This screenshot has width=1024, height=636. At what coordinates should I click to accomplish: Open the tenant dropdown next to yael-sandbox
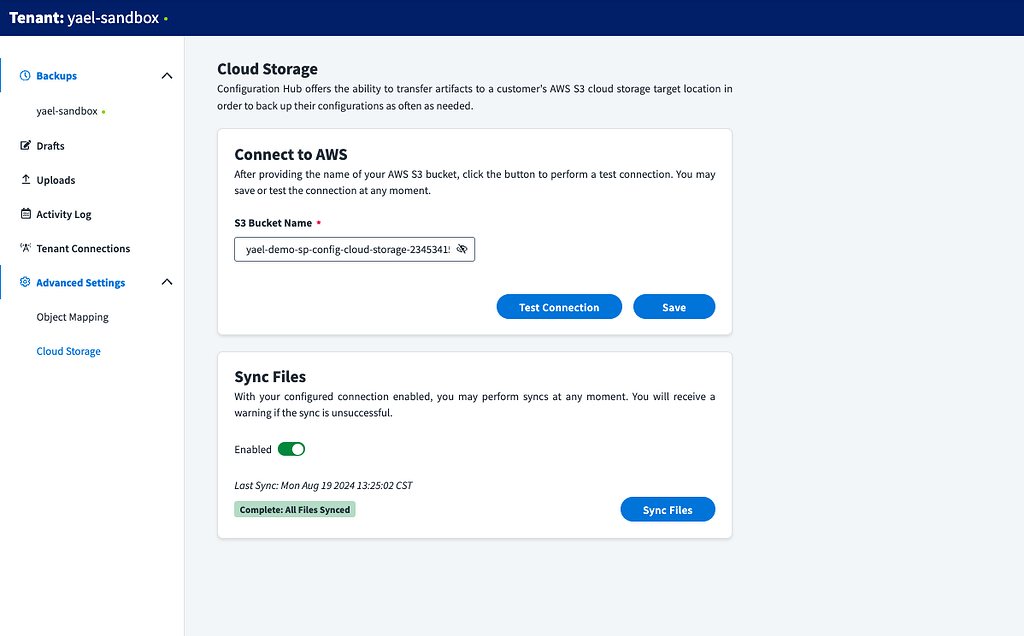168,18
